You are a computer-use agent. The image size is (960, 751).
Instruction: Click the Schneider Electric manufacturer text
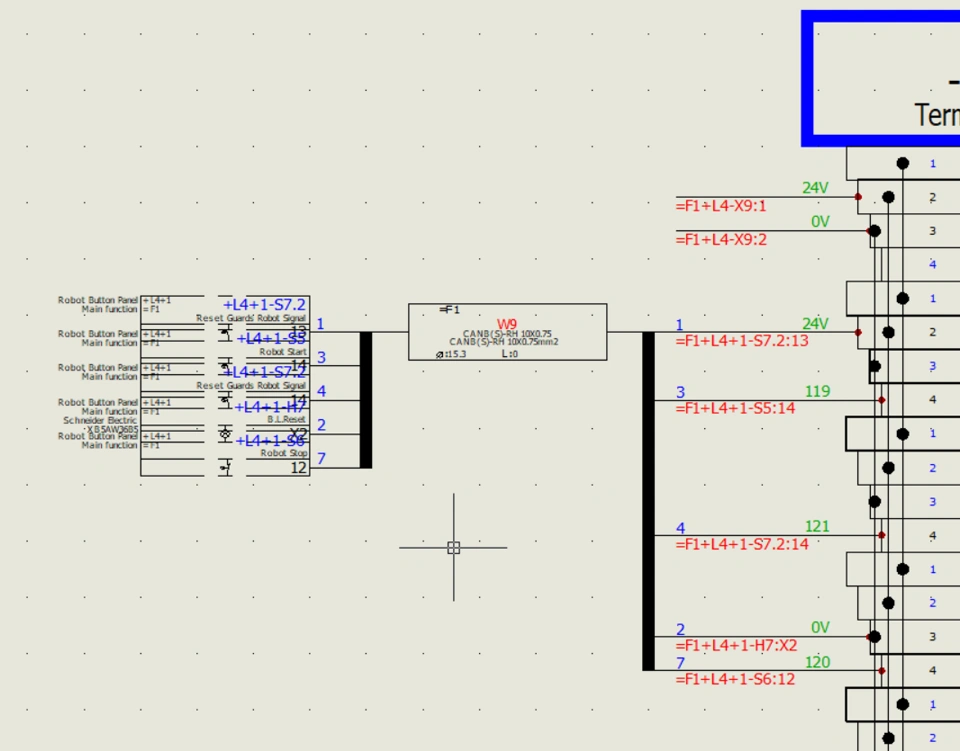tap(100, 420)
